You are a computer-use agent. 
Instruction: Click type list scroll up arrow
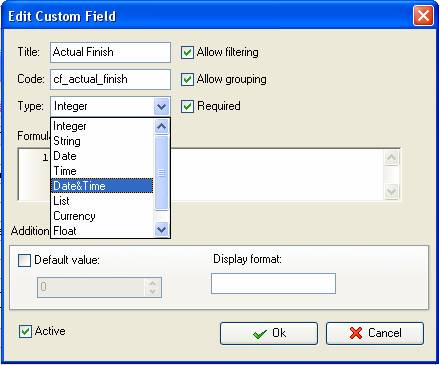162,127
